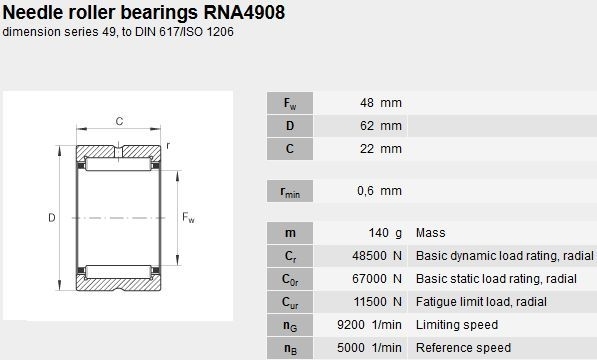This screenshot has width=597, height=360.
Task: Click the nB reference speed label cell
Action: pos(290,348)
